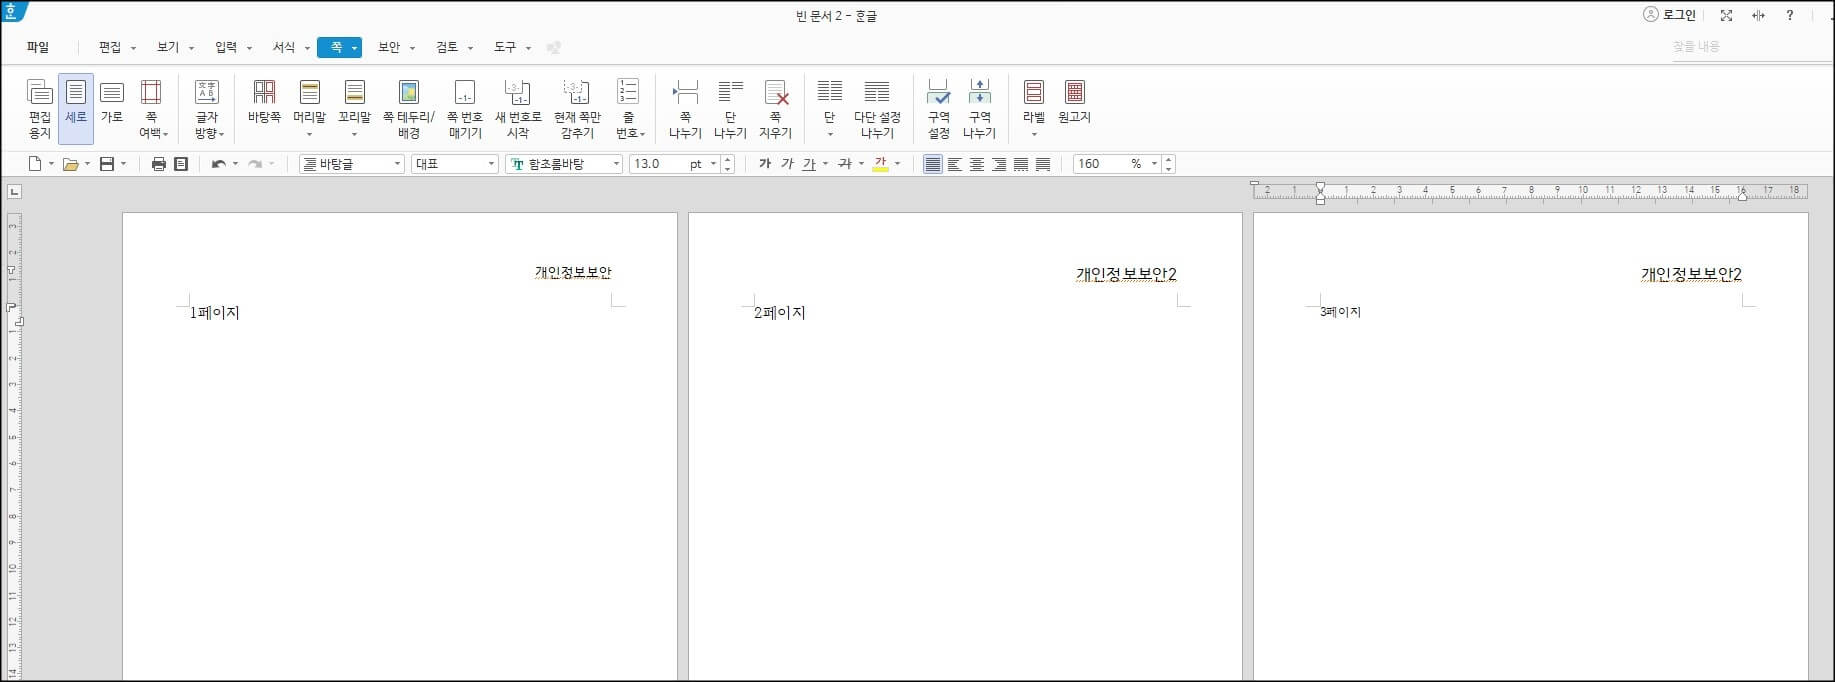Screen dimensions: 1835x682
Task: Click the save disk icon
Action: 107,164
